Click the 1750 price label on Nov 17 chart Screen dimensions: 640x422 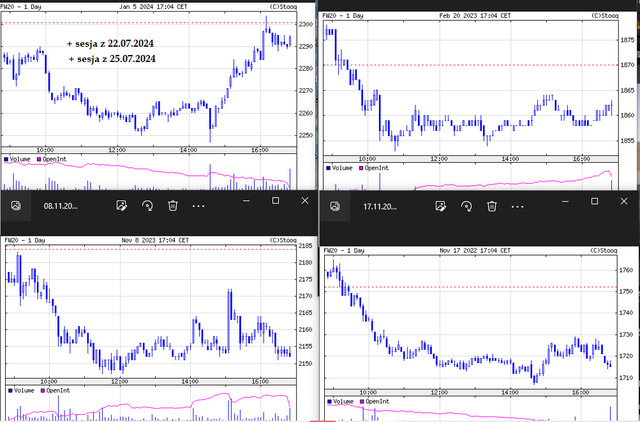pyautogui.click(x=626, y=291)
